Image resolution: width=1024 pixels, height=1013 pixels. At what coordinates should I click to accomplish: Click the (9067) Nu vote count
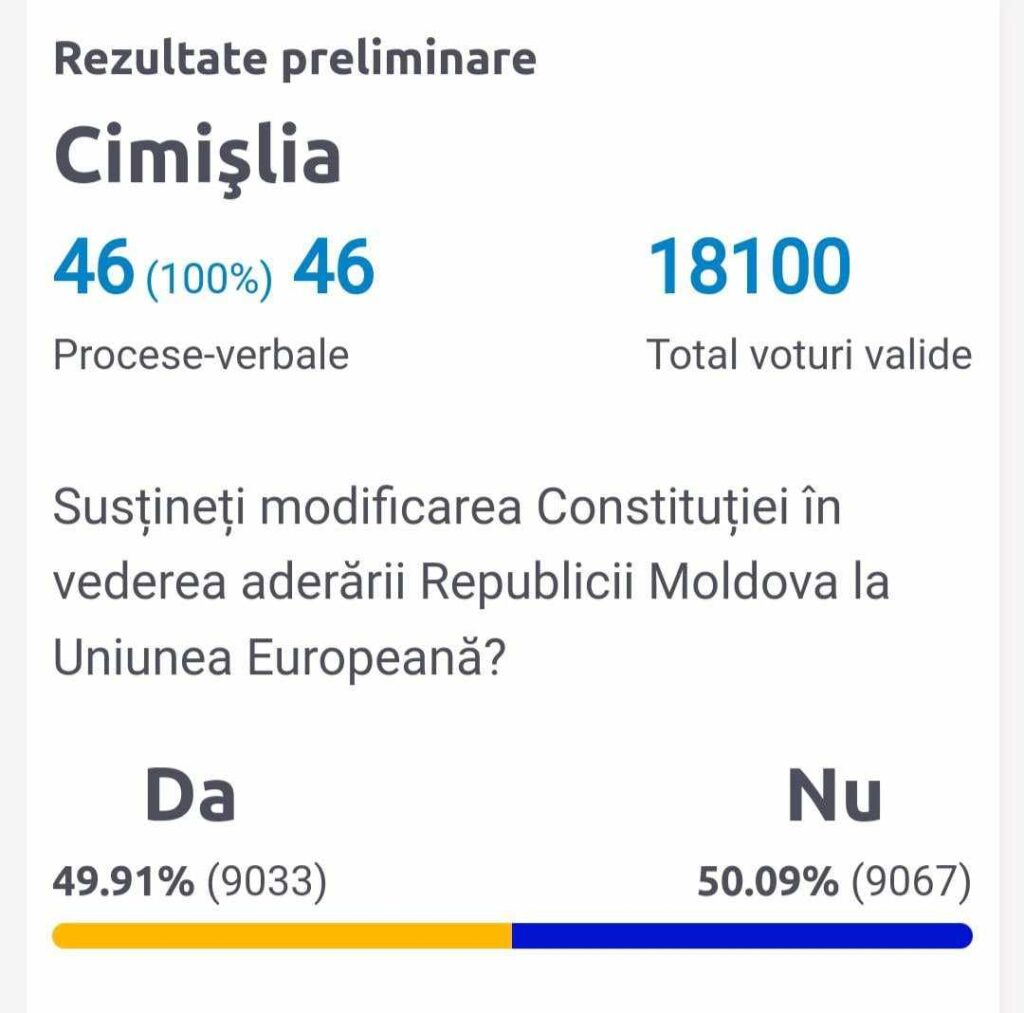pos(911,882)
